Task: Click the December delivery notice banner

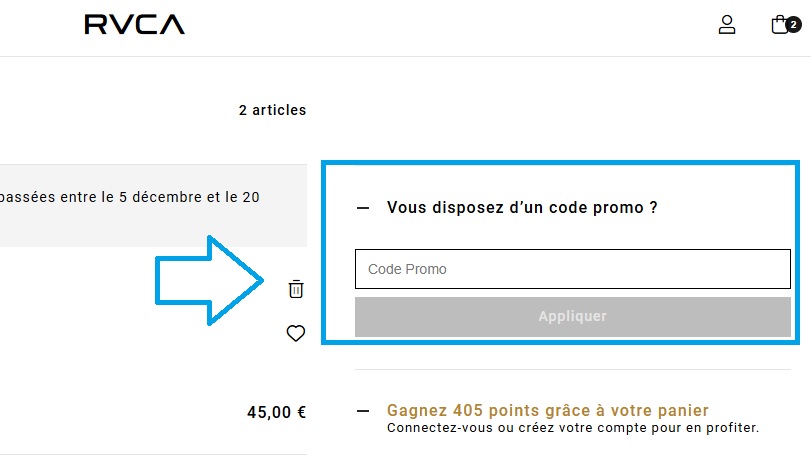Action: click(x=153, y=205)
